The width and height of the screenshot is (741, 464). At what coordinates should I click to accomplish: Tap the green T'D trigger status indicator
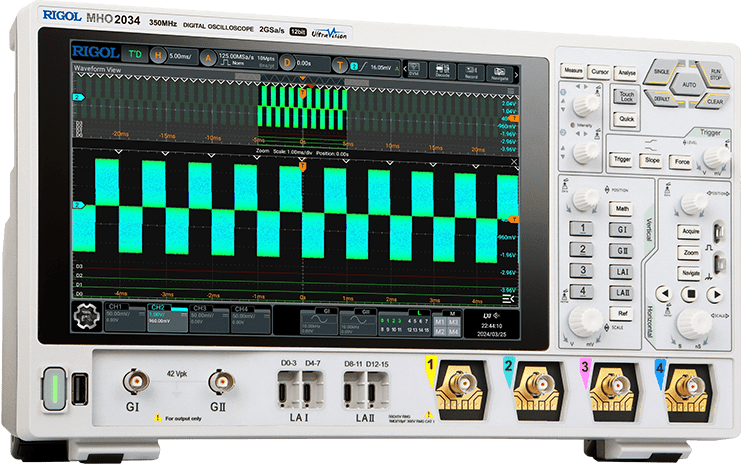pyautogui.click(x=135, y=54)
